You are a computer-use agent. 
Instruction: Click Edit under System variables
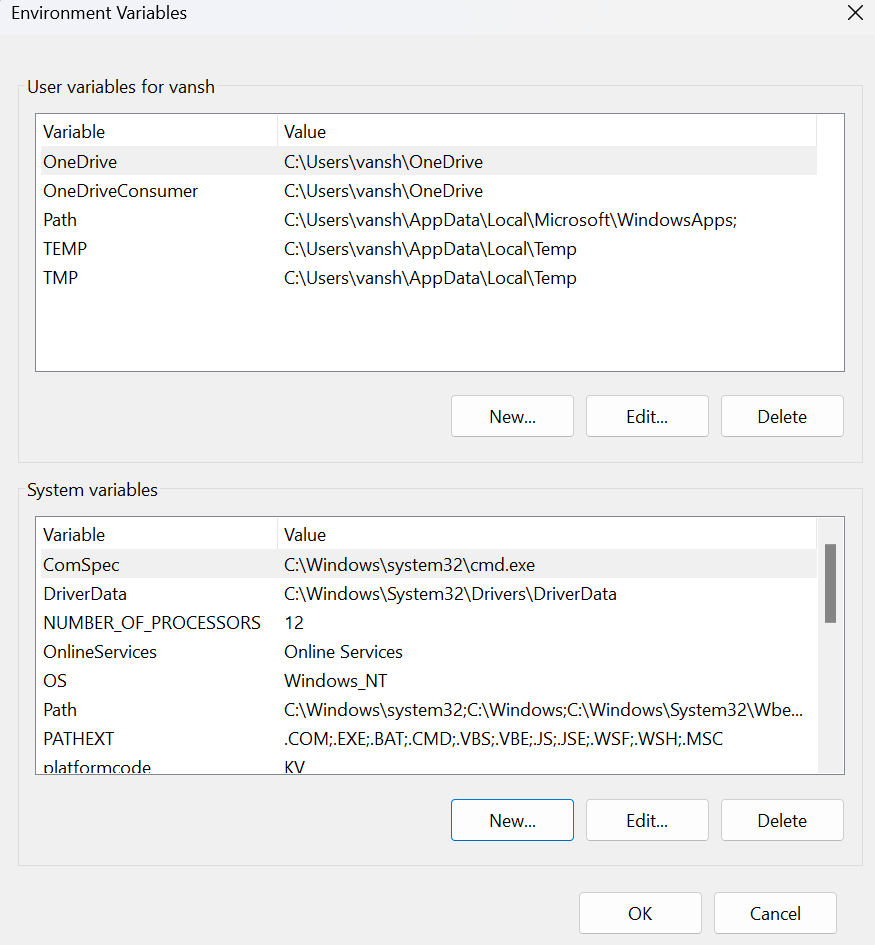coord(647,821)
